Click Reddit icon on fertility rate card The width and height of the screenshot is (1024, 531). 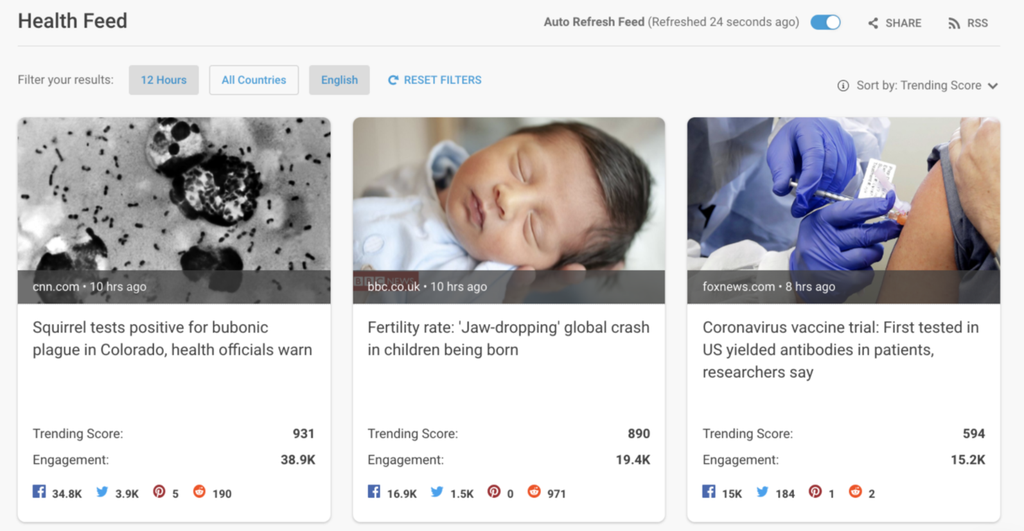tap(534, 492)
